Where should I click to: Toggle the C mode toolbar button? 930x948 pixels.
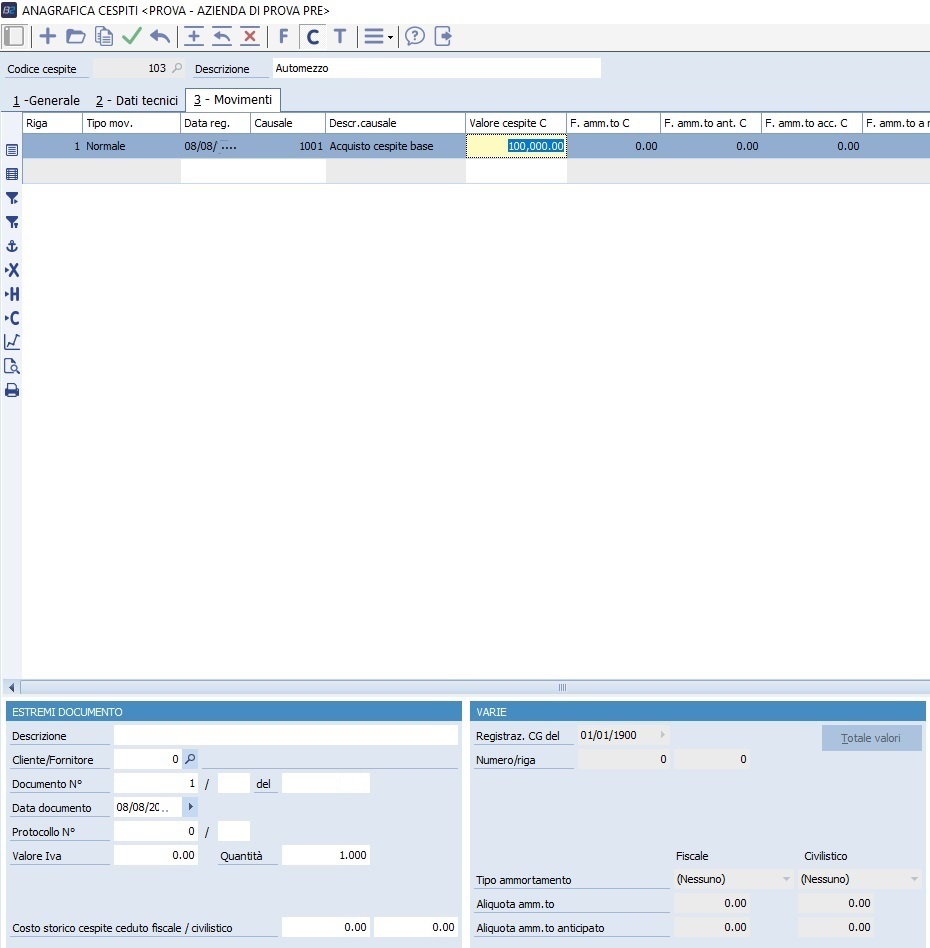click(x=312, y=37)
